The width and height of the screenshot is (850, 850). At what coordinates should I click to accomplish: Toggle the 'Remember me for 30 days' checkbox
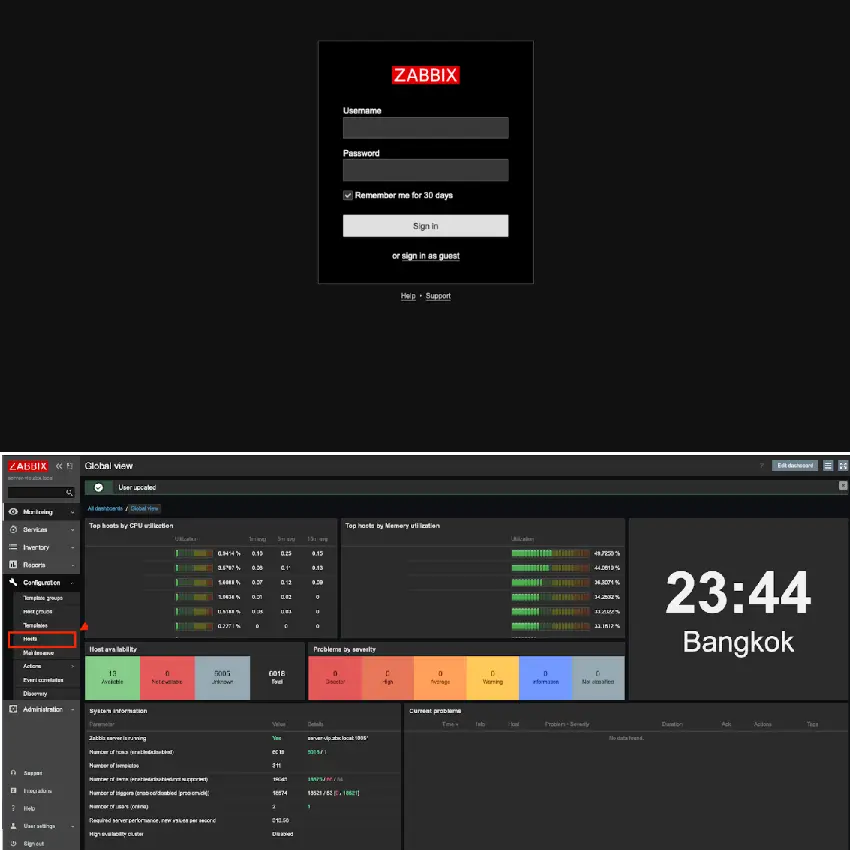348,195
